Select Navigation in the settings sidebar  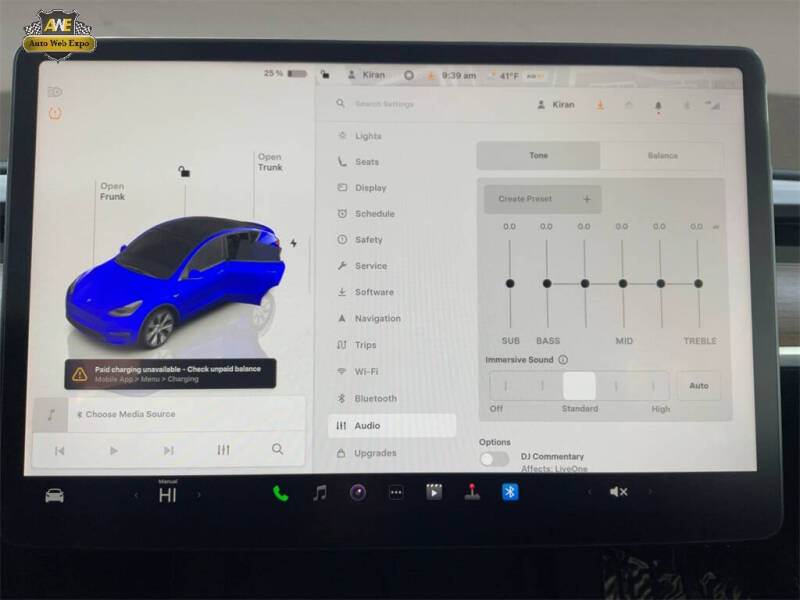(x=381, y=318)
